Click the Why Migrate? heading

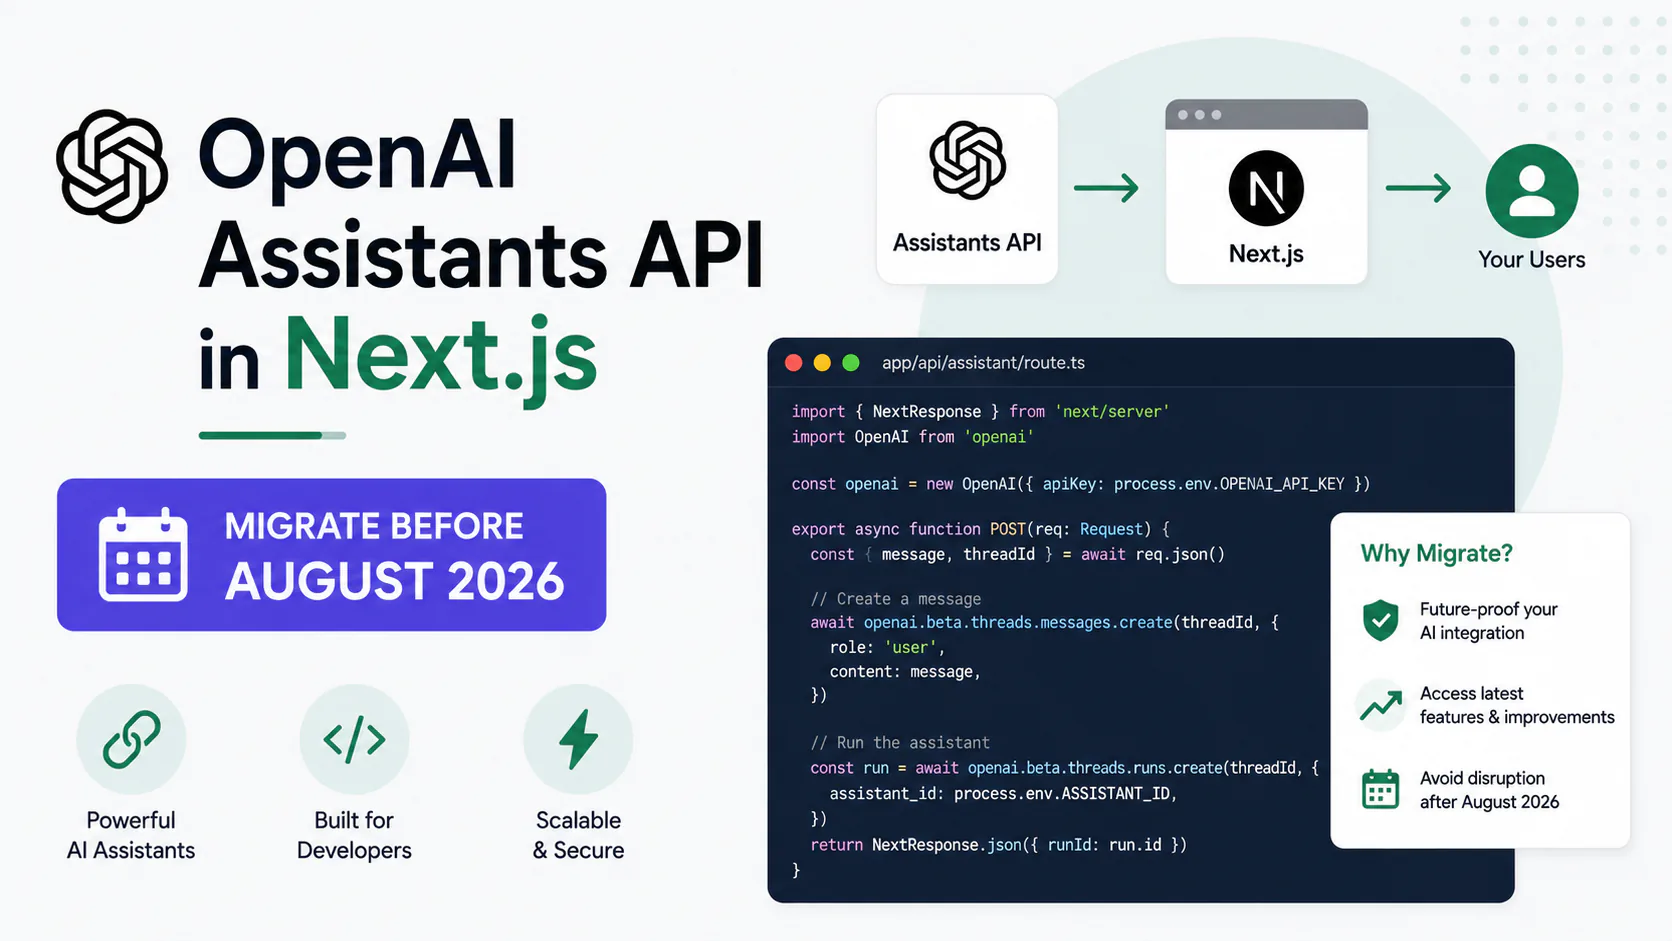(x=1436, y=553)
